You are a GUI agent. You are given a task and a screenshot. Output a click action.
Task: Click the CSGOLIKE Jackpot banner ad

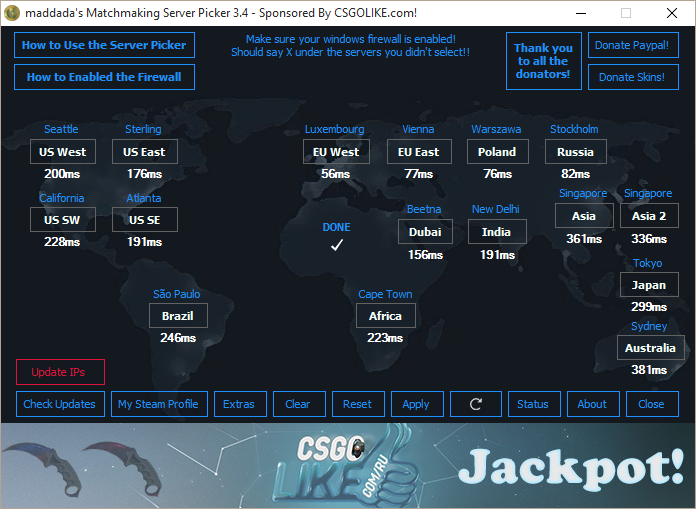coord(348,466)
